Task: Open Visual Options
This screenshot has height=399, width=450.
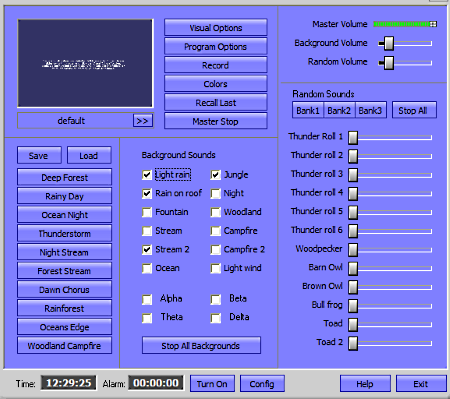Action: click(x=216, y=27)
